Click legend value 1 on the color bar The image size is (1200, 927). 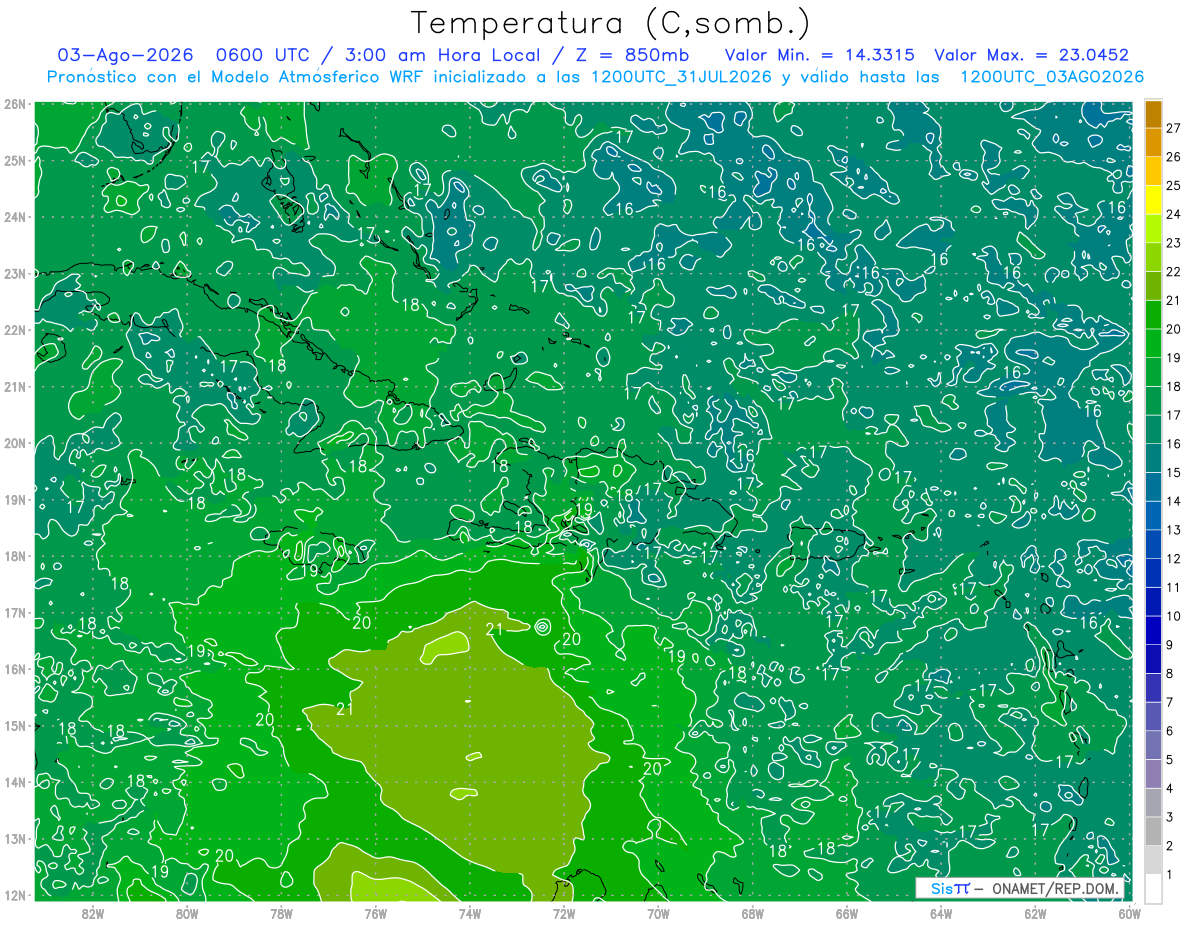click(1171, 875)
